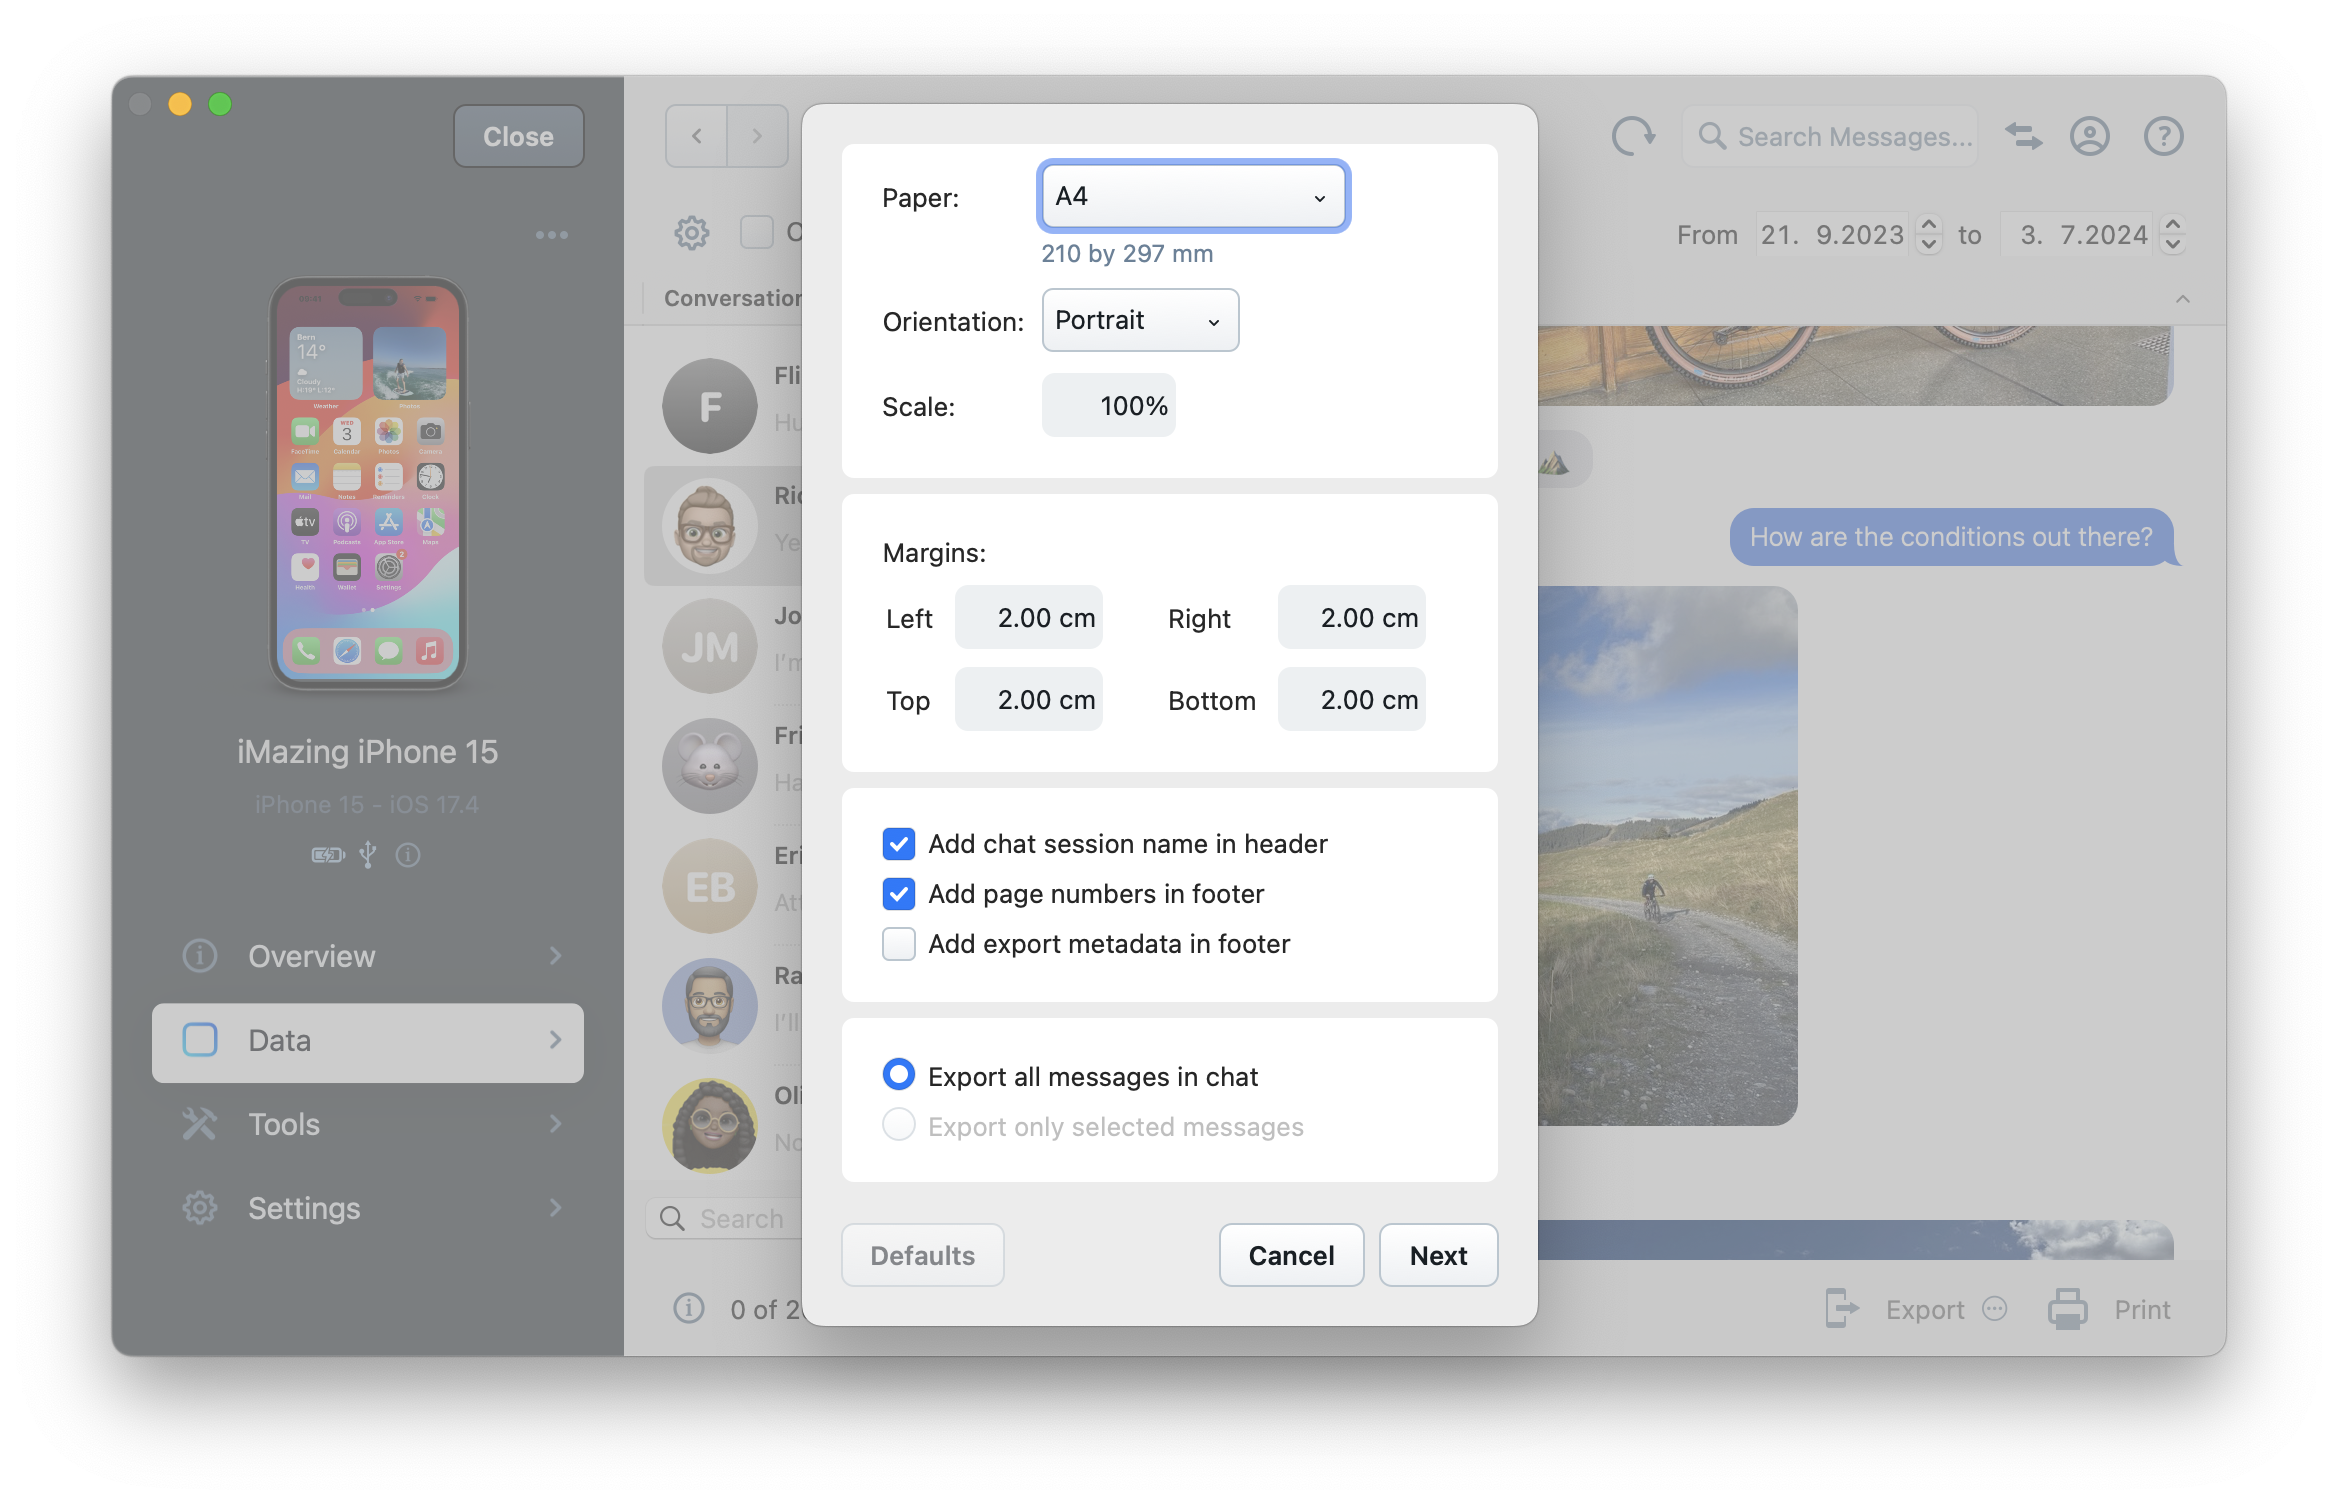Cancel the print options dialog

coord(1291,1255)
